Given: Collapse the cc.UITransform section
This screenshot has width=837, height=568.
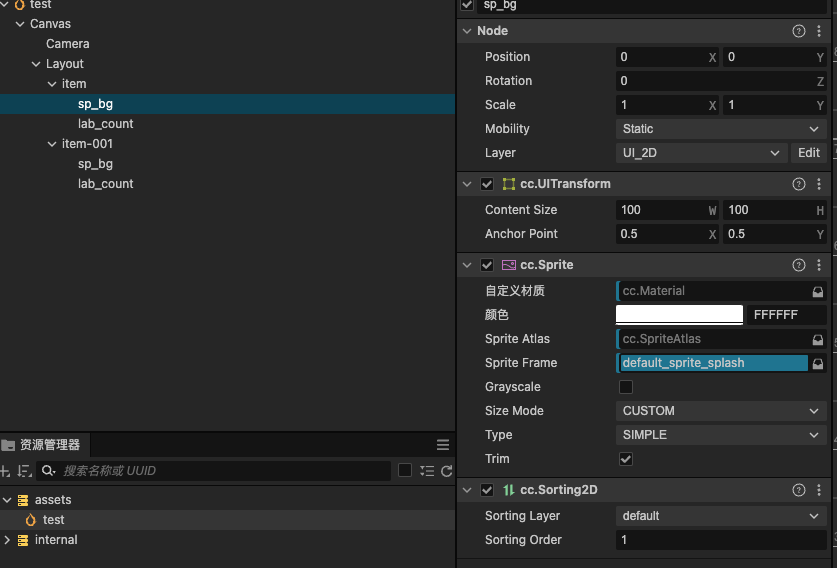Looking at the screenshot, I should tap(467, 184).
